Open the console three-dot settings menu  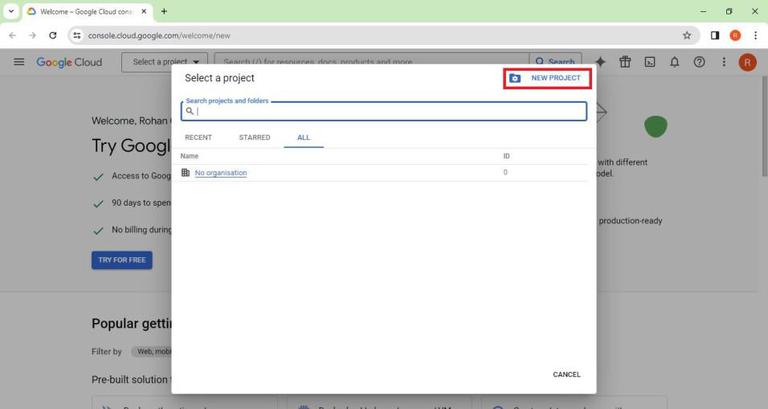point(724,62)
